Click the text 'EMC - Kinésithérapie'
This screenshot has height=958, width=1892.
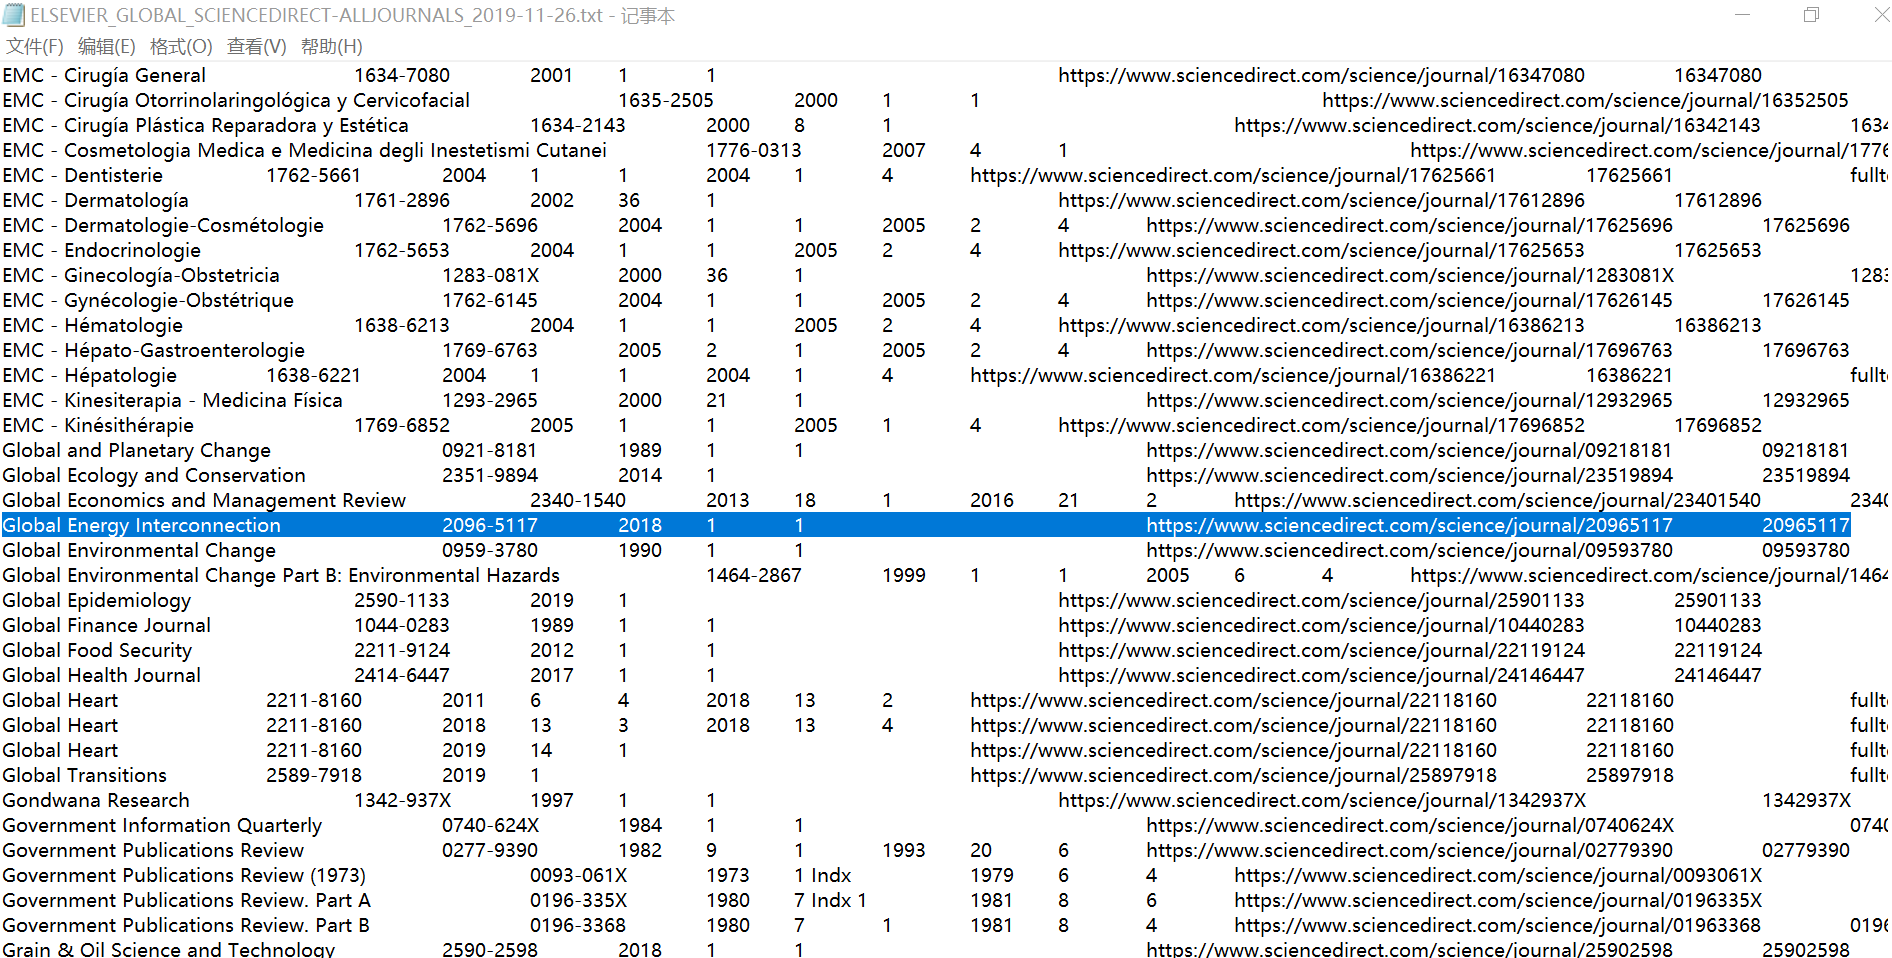98,425
